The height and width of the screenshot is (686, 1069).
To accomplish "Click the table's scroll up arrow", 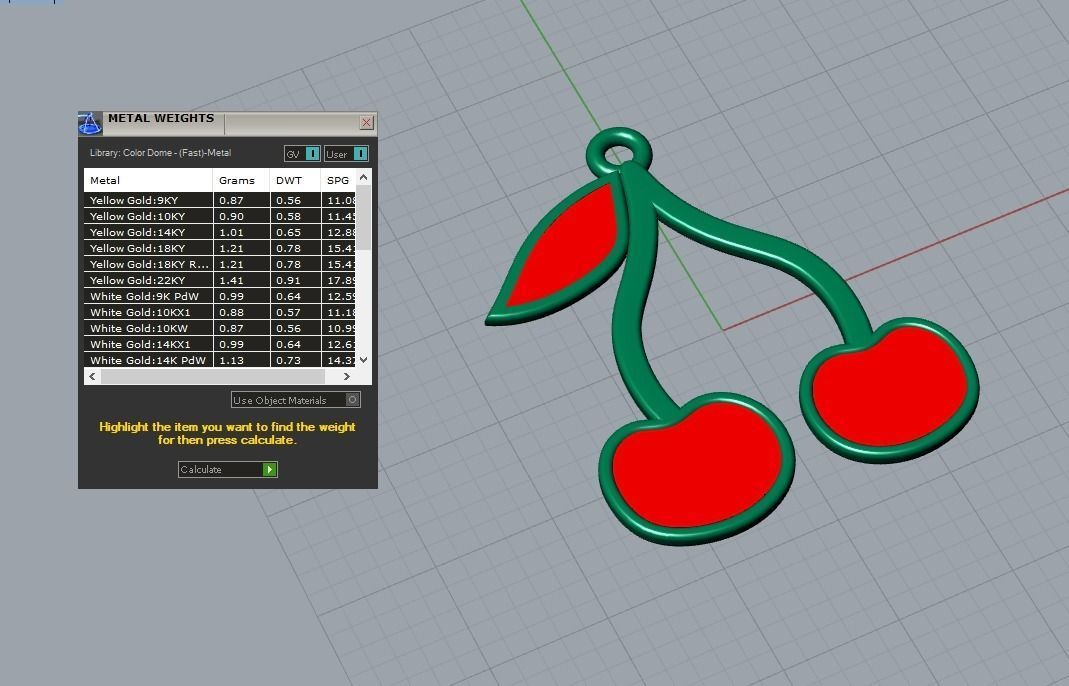I will (363, 177).
